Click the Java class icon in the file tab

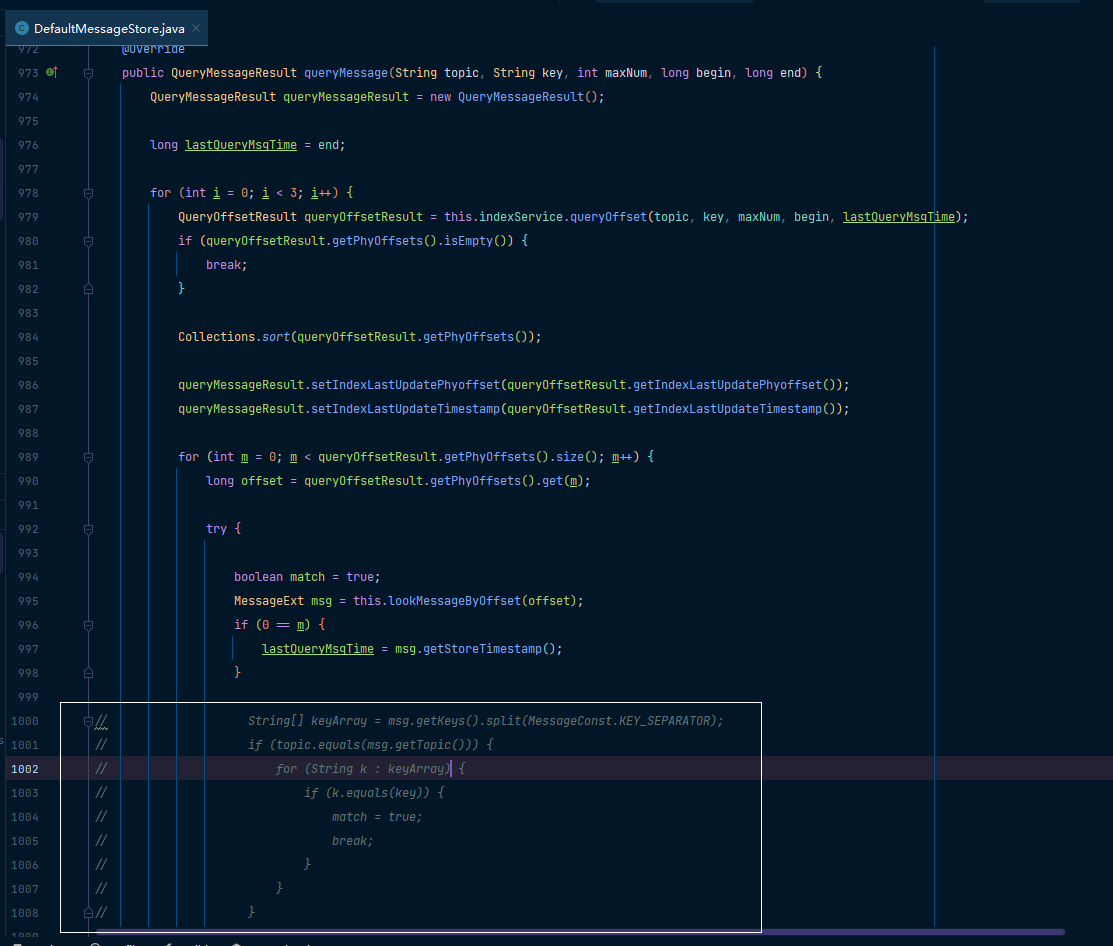click(x=22, y=28)
